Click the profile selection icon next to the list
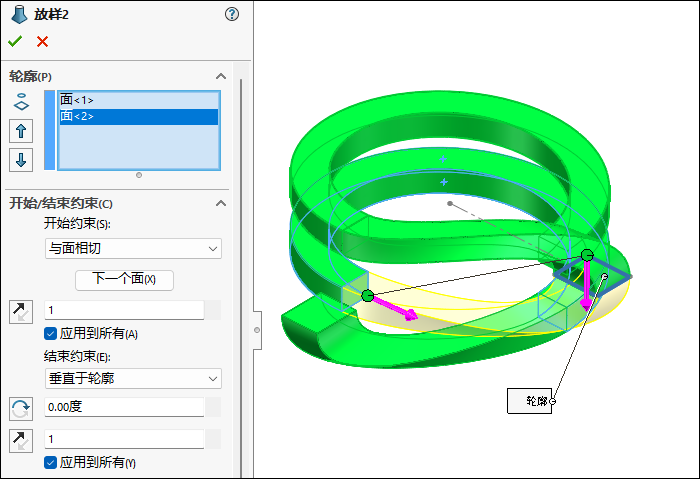 21,102
